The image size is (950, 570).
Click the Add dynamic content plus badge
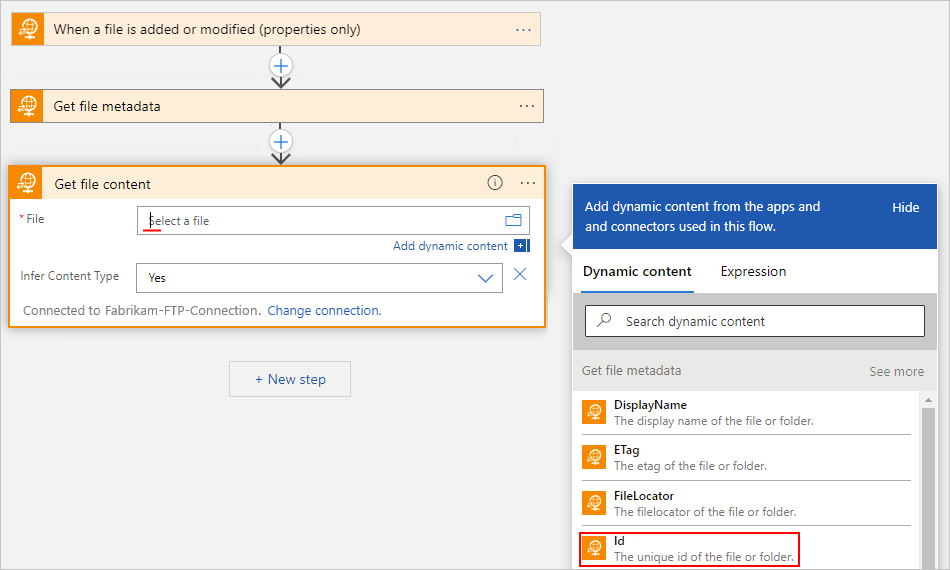point(521,246)
